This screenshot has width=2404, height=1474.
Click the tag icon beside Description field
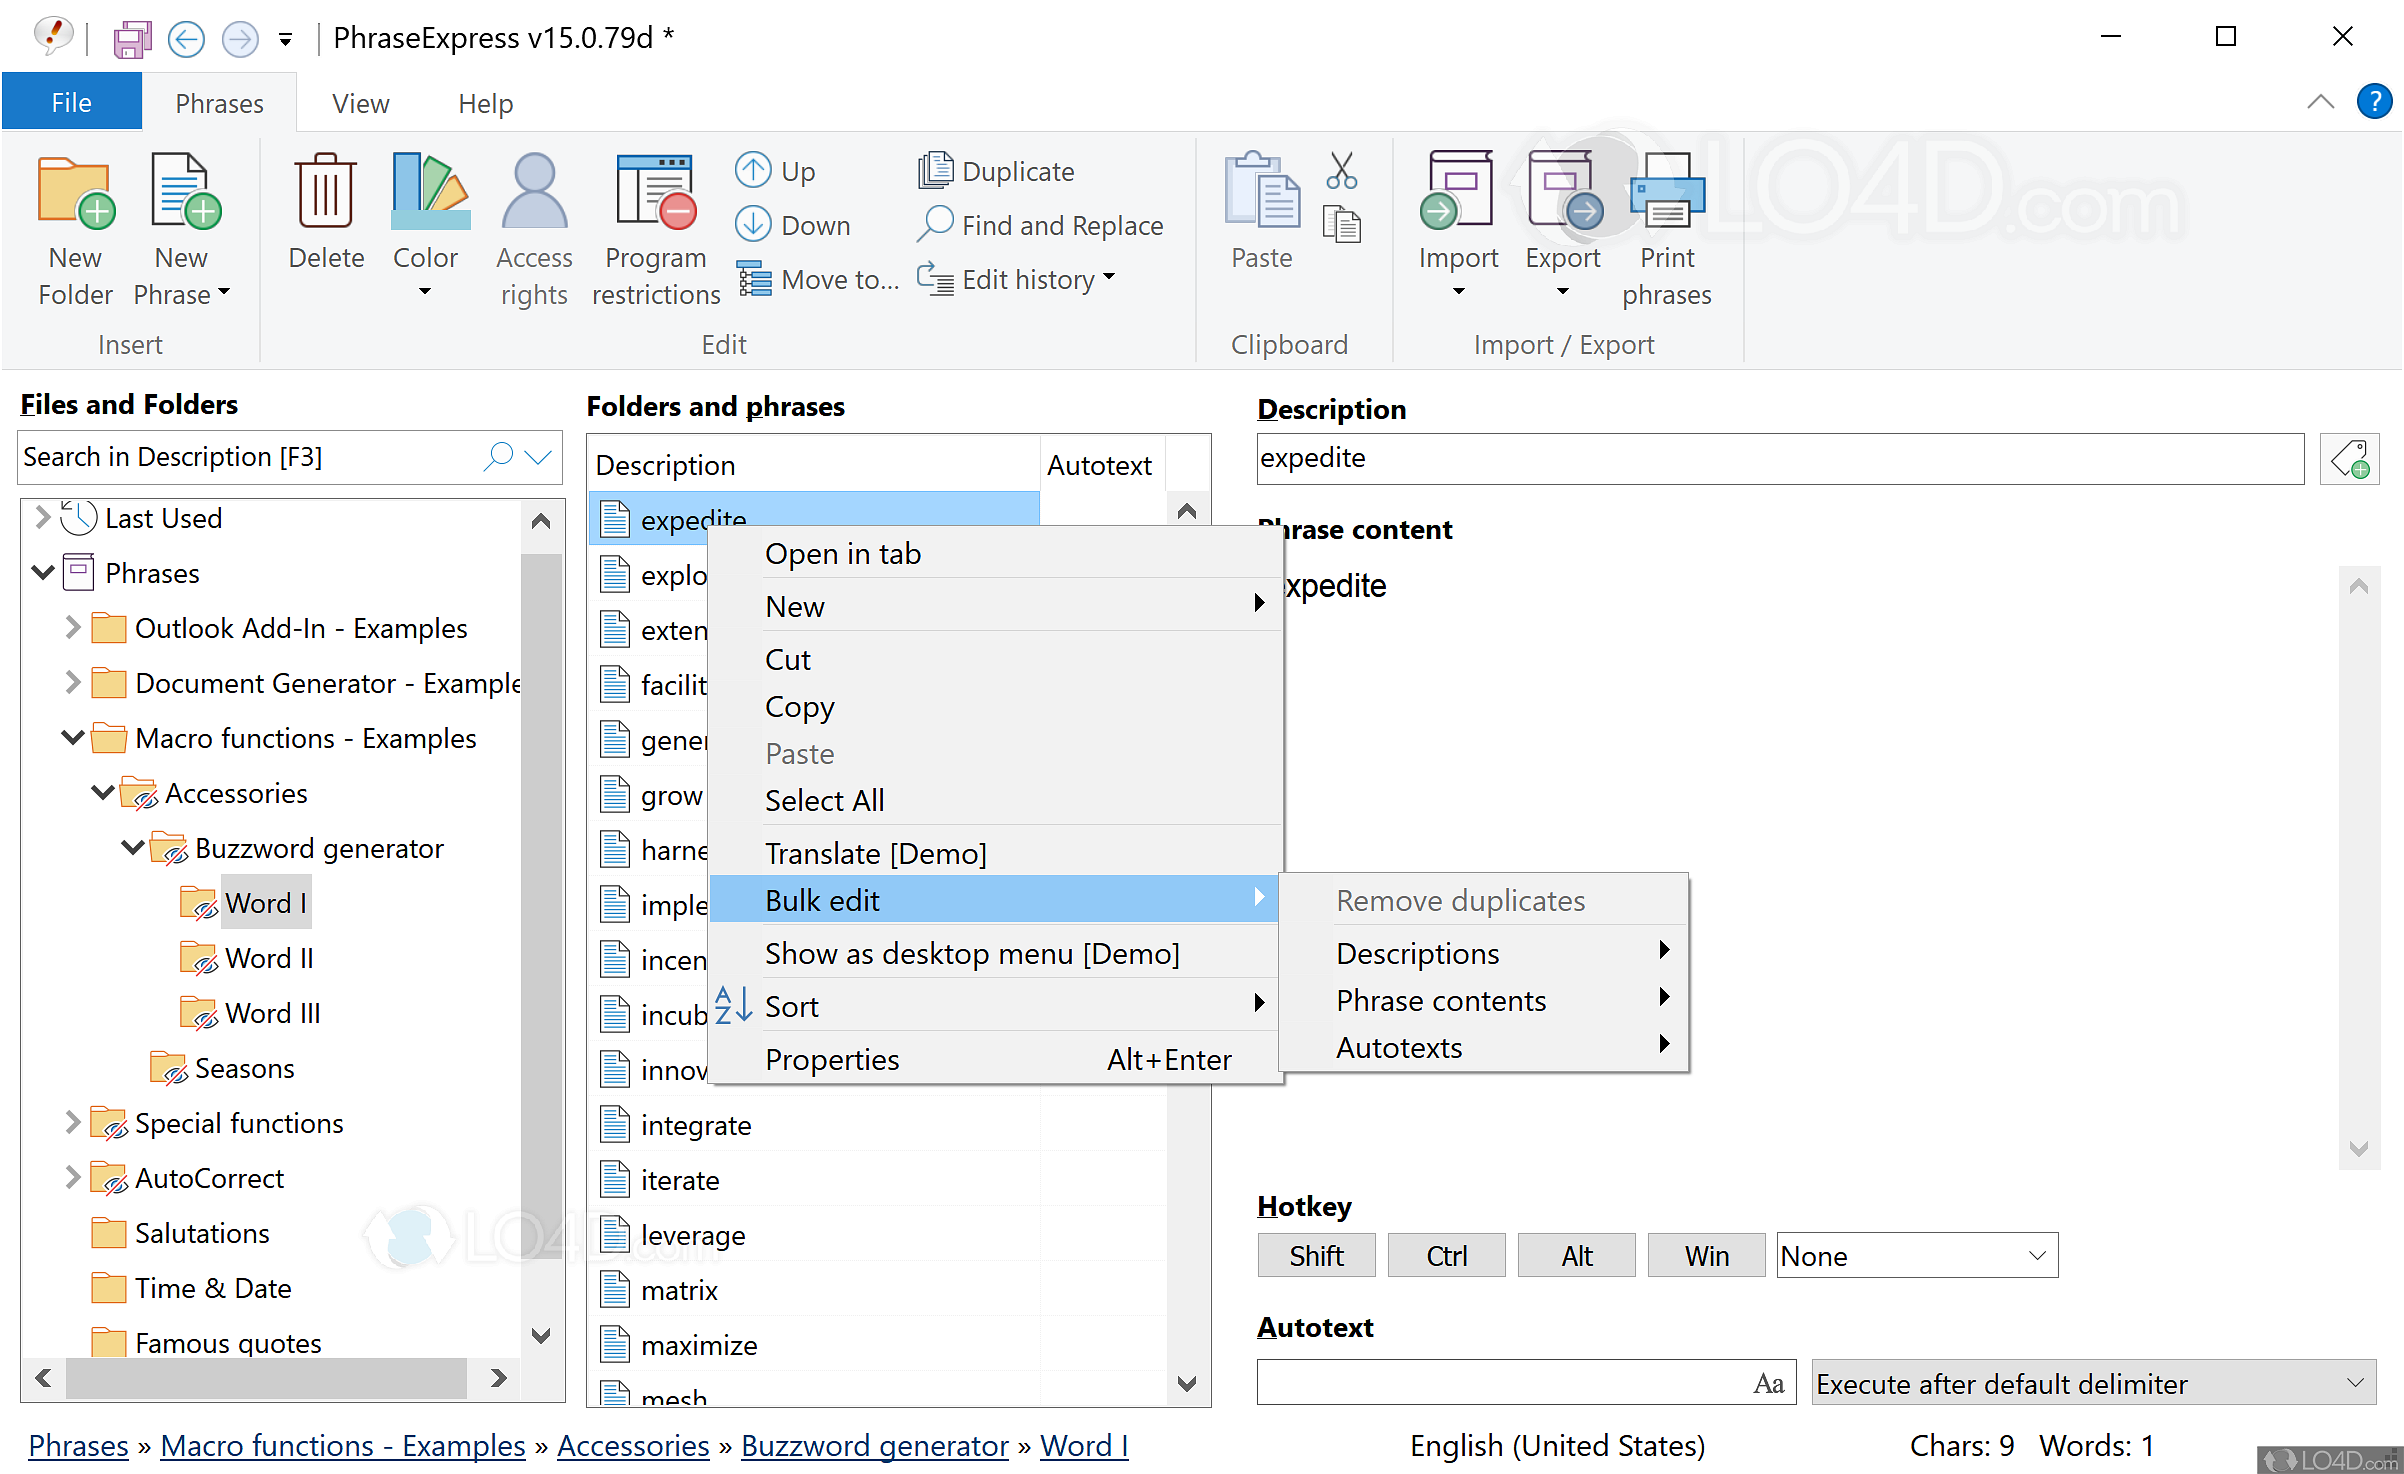(x=2349, y=460)
